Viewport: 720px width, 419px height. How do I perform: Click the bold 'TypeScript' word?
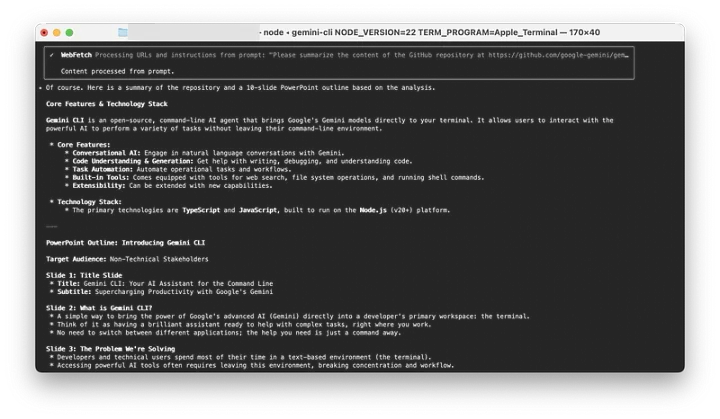[201, 210]
